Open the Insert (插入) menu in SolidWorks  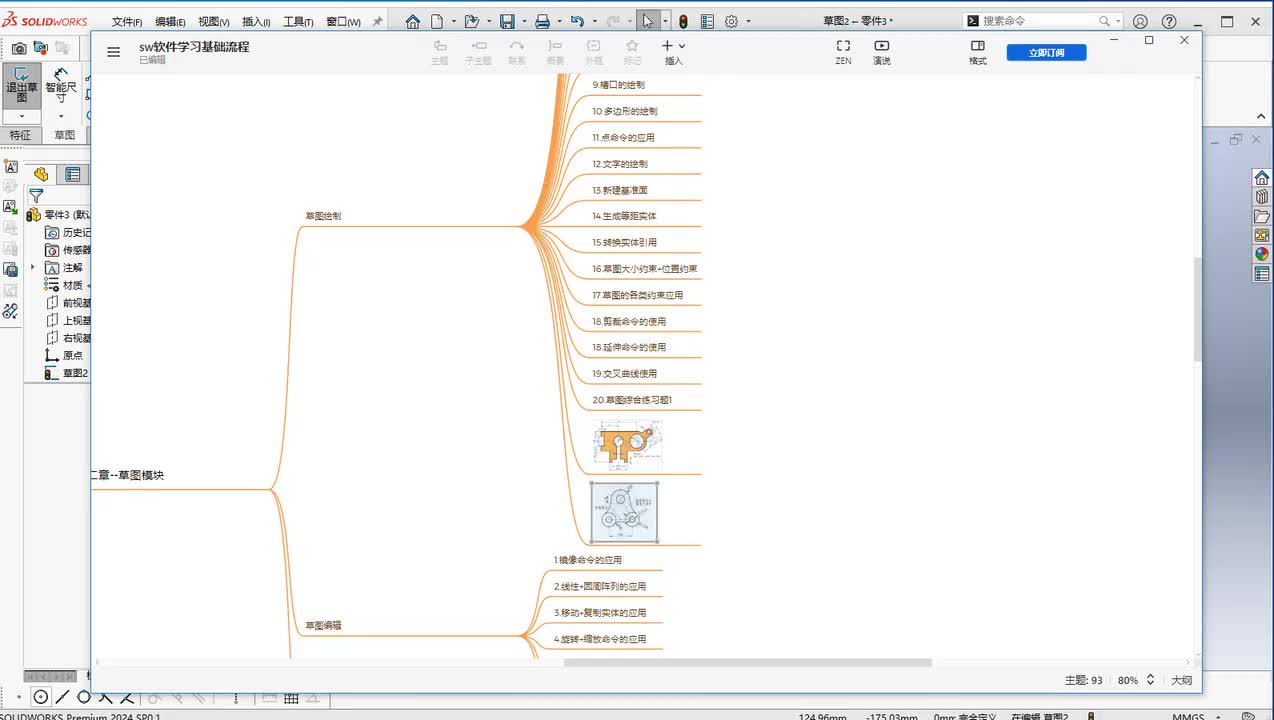click(x=256, y=21)
